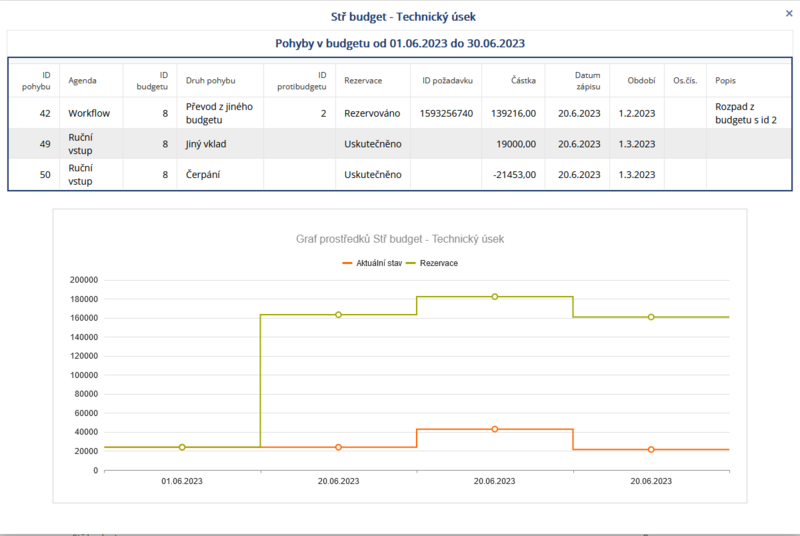Click amount -21453,00
This screenshot has height=536, width=800.
point(514,174)
